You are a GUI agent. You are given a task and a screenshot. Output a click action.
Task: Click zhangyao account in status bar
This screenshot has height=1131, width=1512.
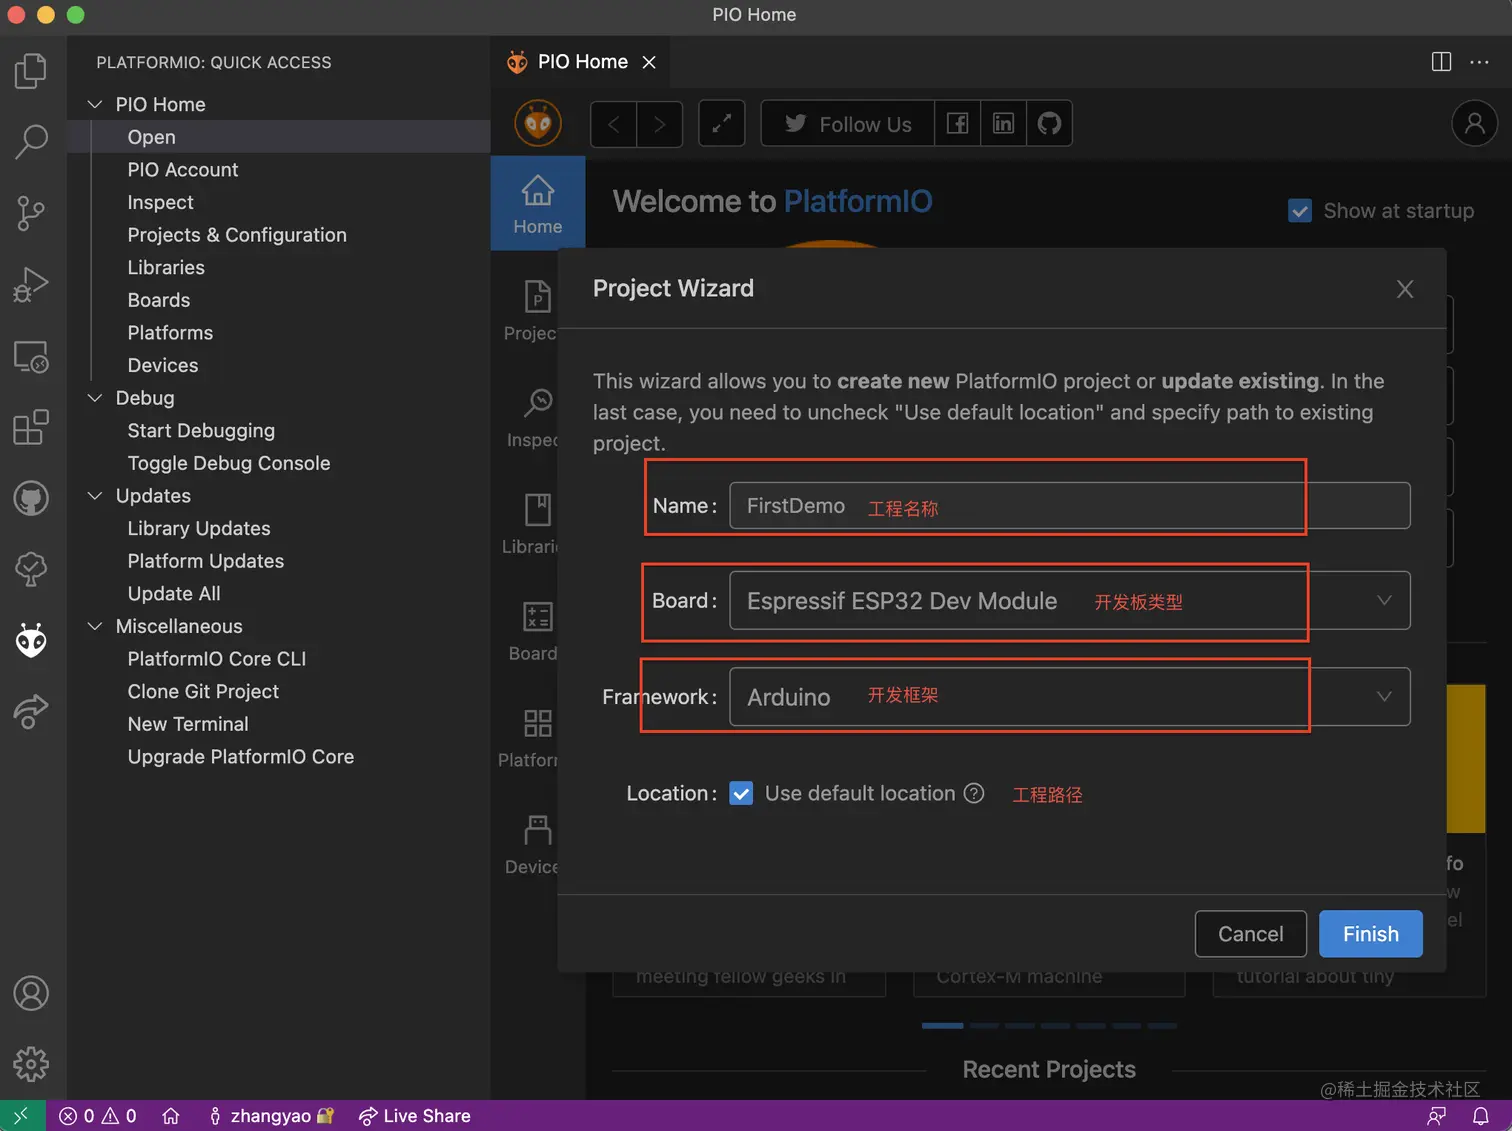(x=271, y=1116)
